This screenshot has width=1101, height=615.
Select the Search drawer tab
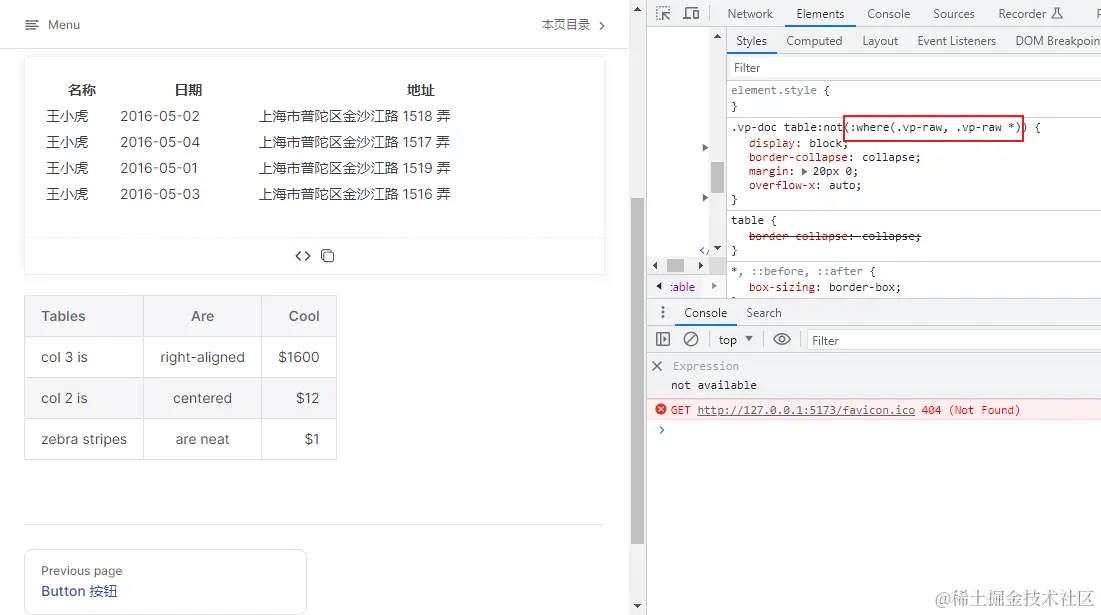pyautogui.click(x=763, y=312)
